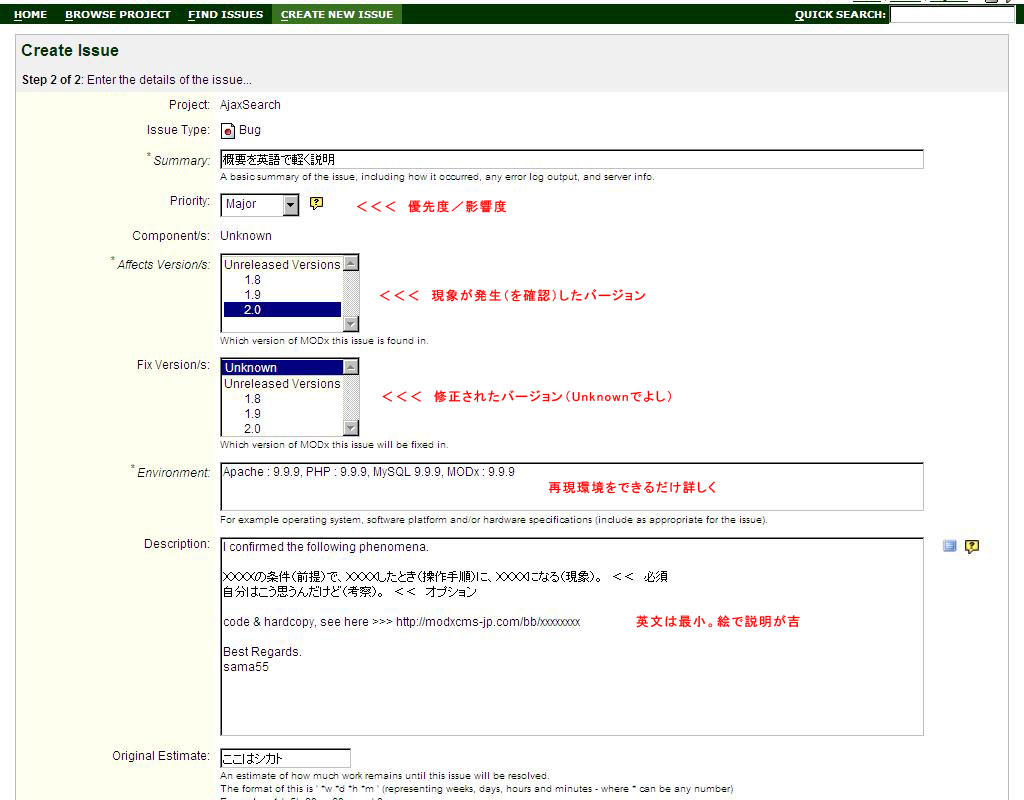Open the FIND ISSUES menu link
Image resolution: width=1024 pixels, height=800 pixels.
[225, 15]
